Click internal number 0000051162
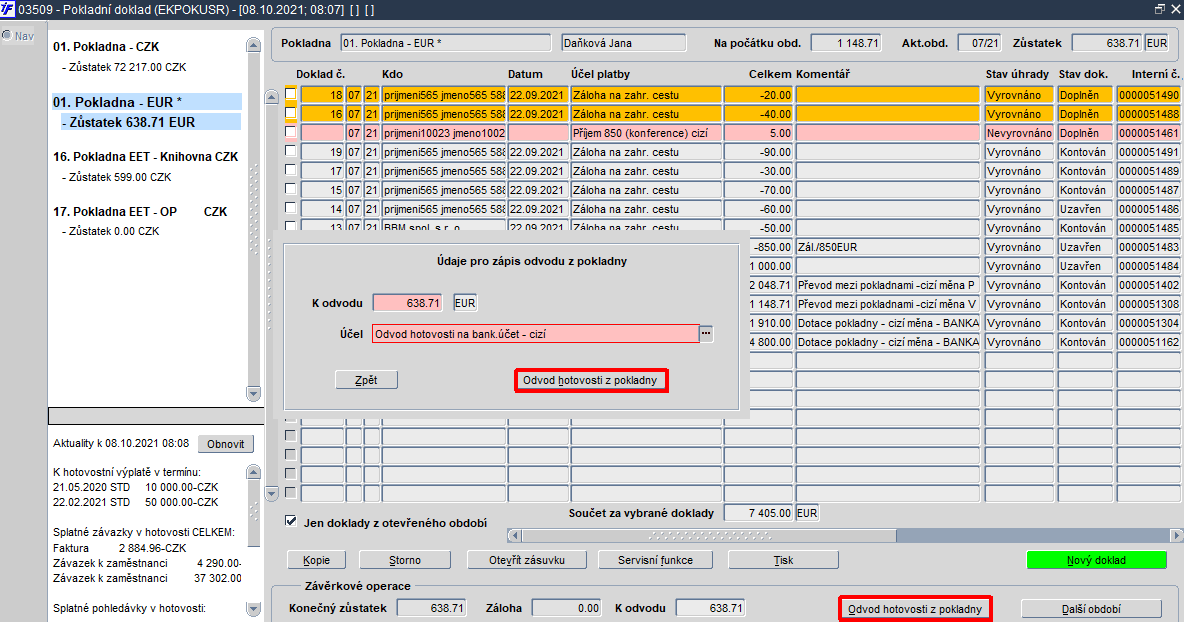This screenshot has height=622, width=1184. [1149, 342]
